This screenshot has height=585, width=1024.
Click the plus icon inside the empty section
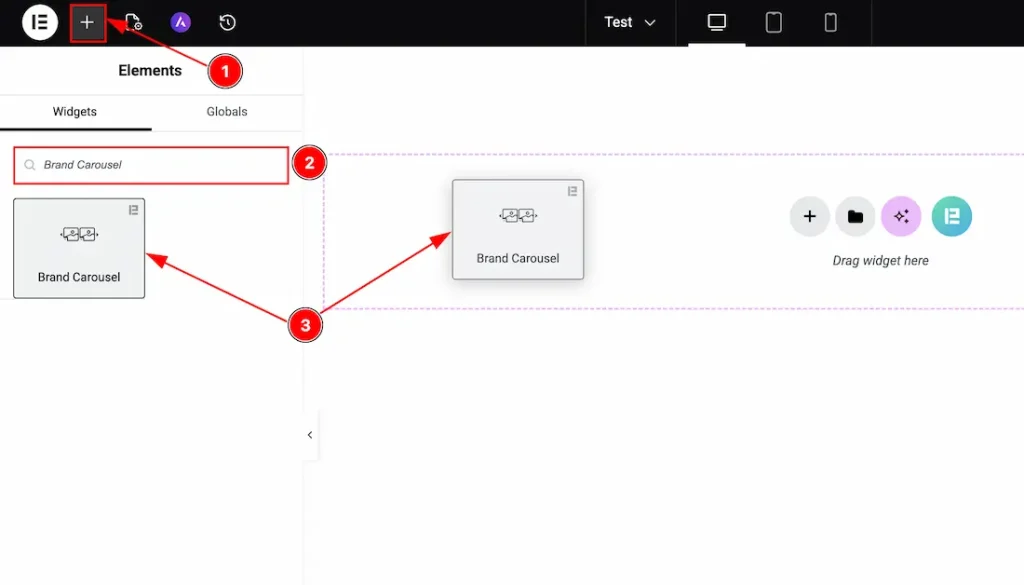pyautogui.click(x=809, y=216)
